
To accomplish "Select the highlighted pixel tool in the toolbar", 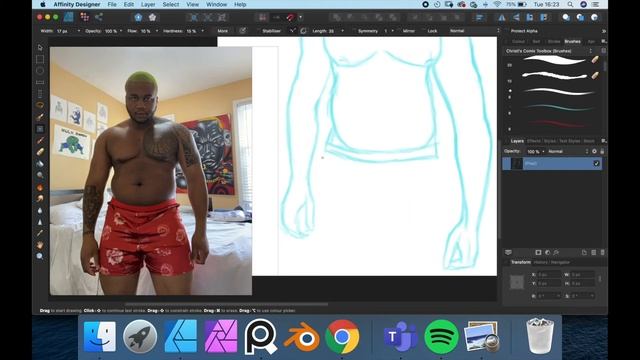I will tap(40, 129).
